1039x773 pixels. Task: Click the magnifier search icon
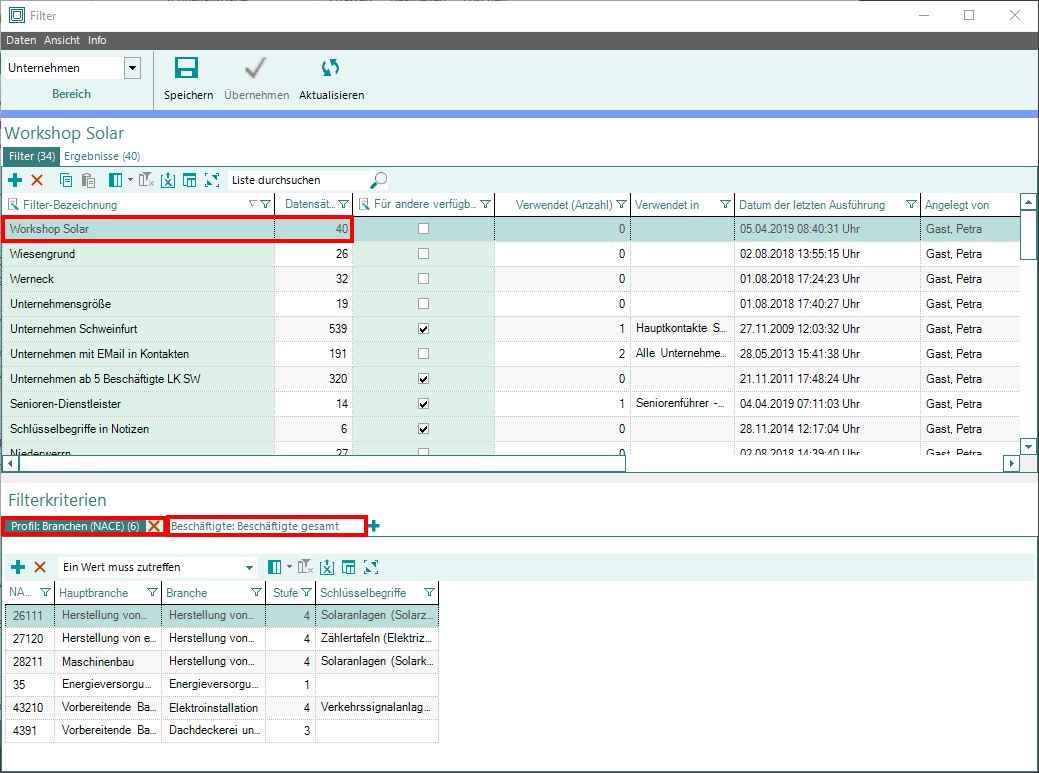coord(378,180)
